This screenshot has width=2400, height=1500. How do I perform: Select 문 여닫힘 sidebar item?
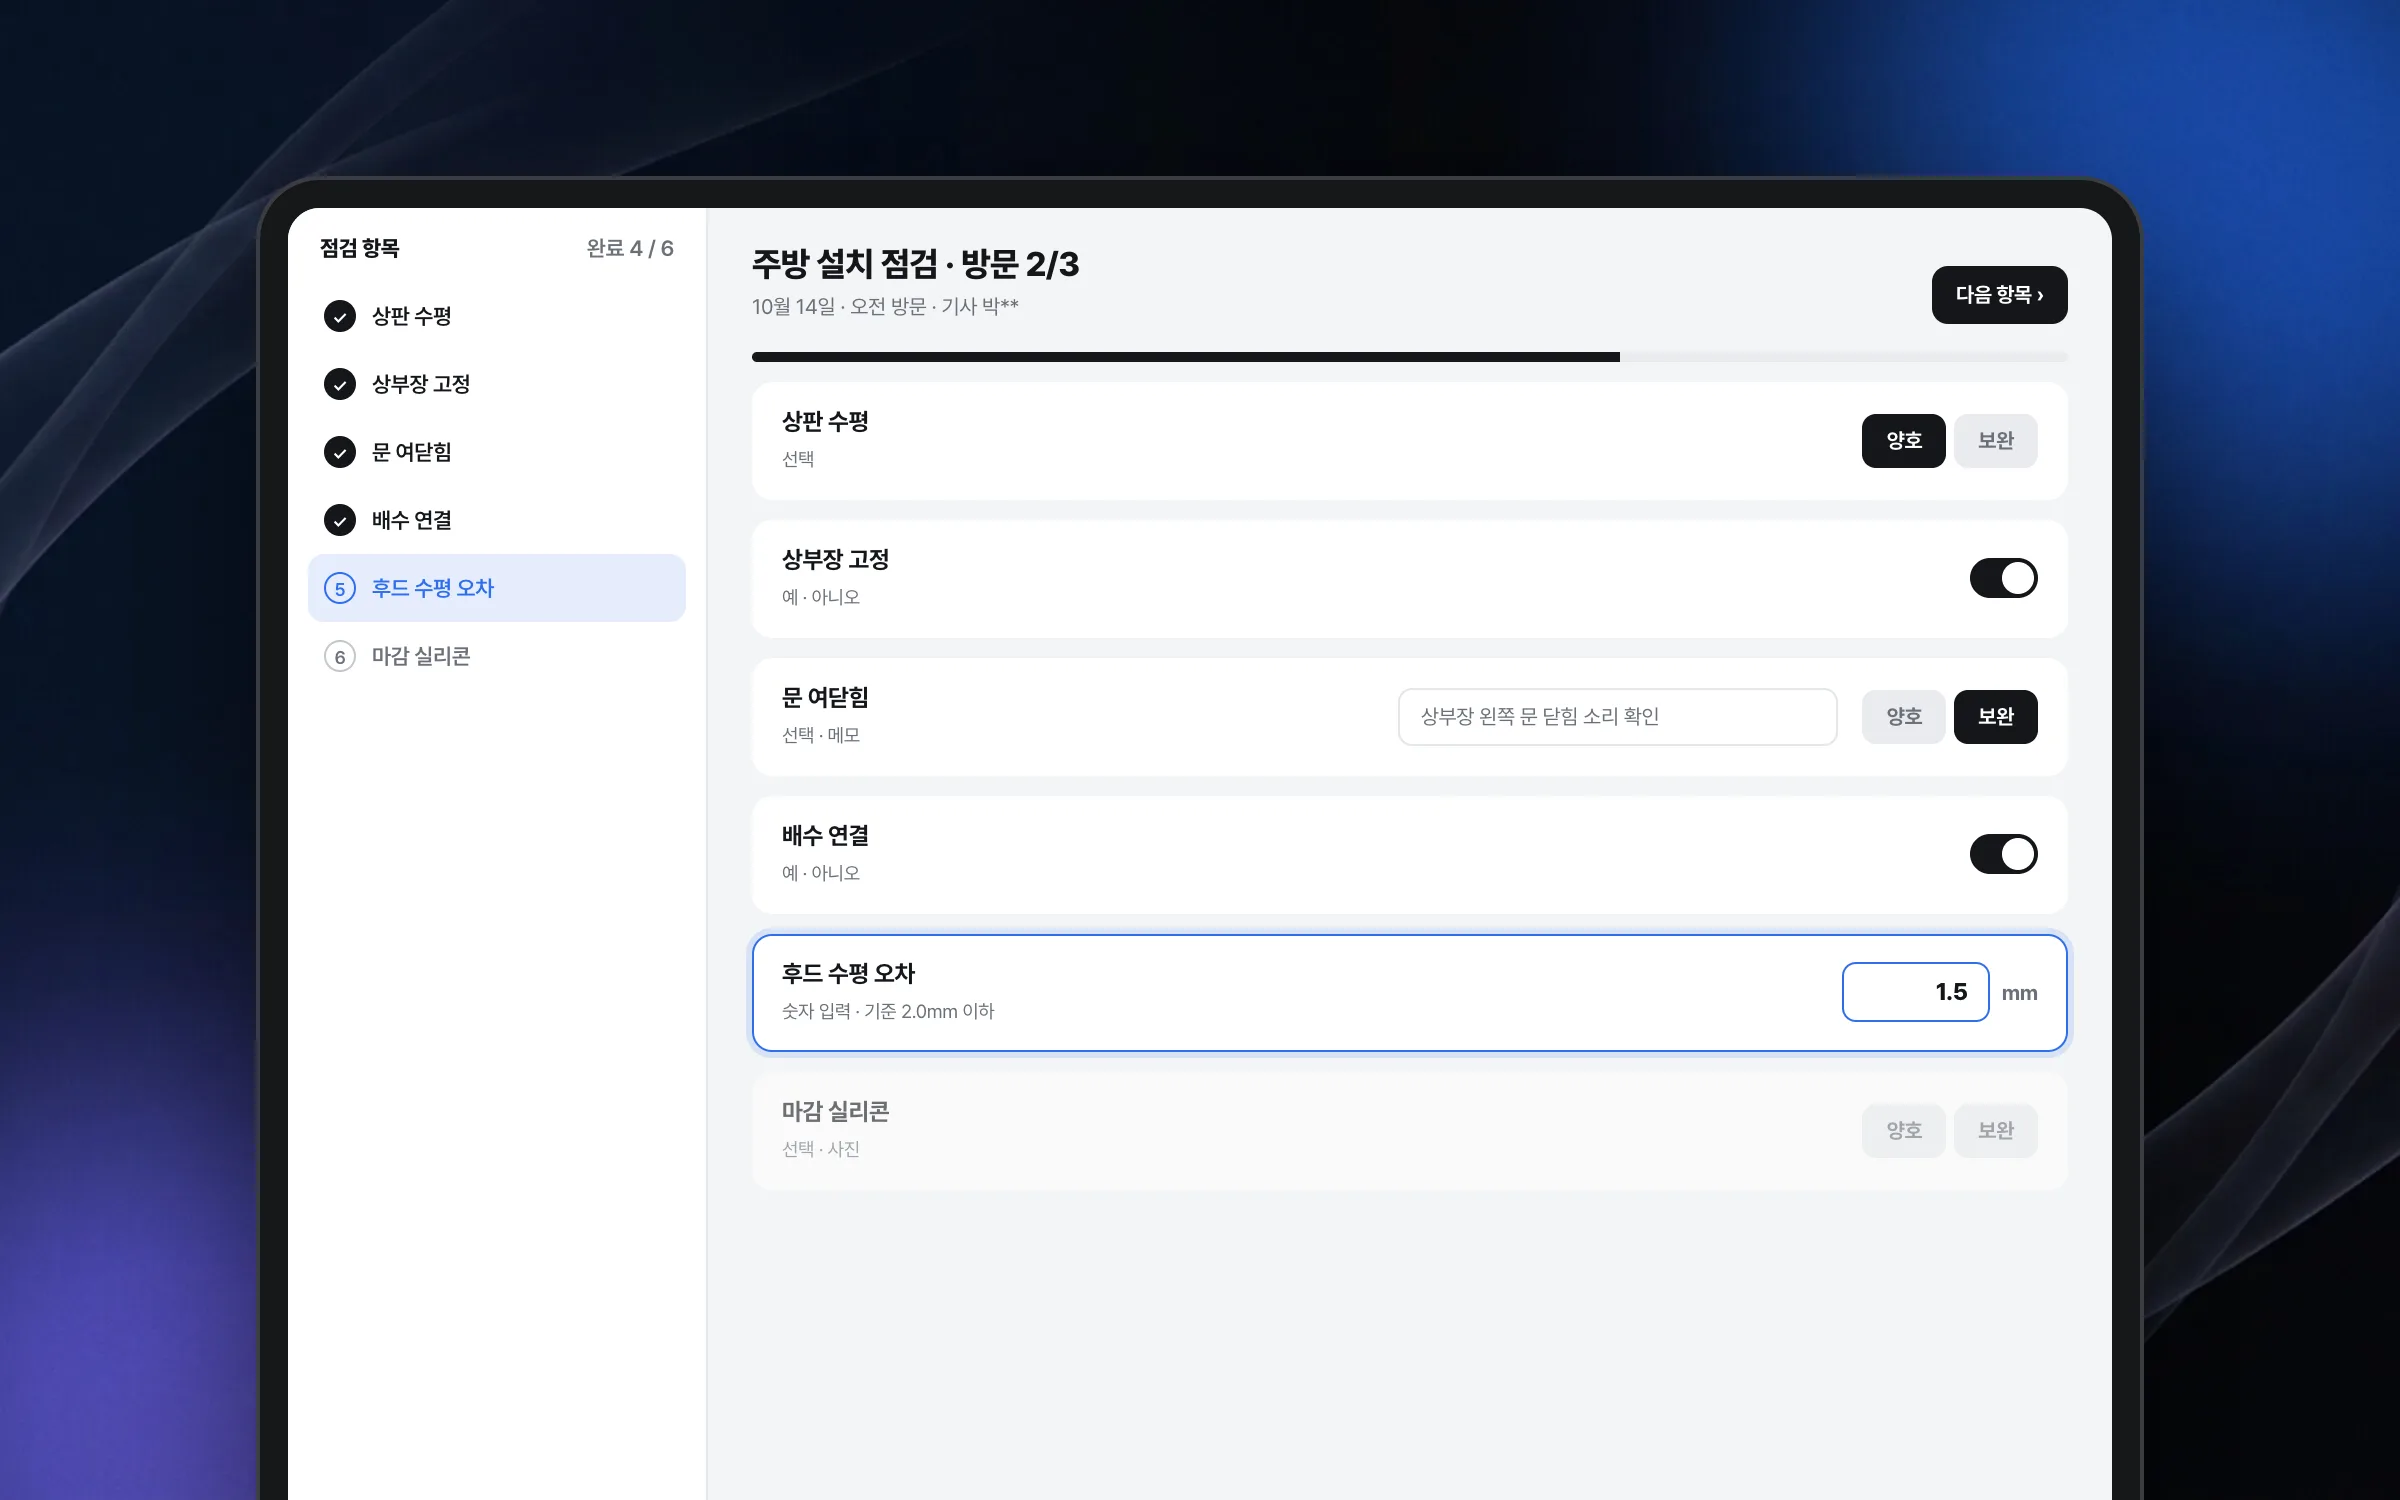(x=497, y=452)
